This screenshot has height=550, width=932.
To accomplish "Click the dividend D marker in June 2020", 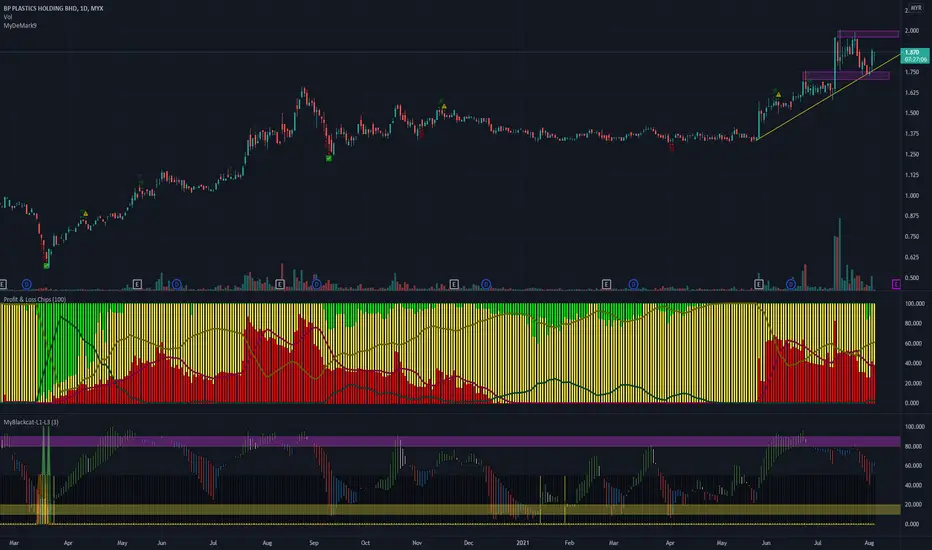I will [x=177, y=284].
